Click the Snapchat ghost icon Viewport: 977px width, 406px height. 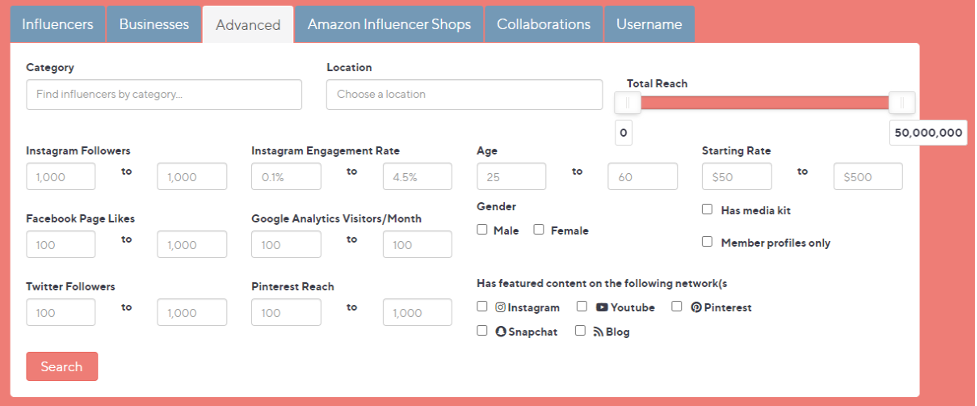(500, 332)
